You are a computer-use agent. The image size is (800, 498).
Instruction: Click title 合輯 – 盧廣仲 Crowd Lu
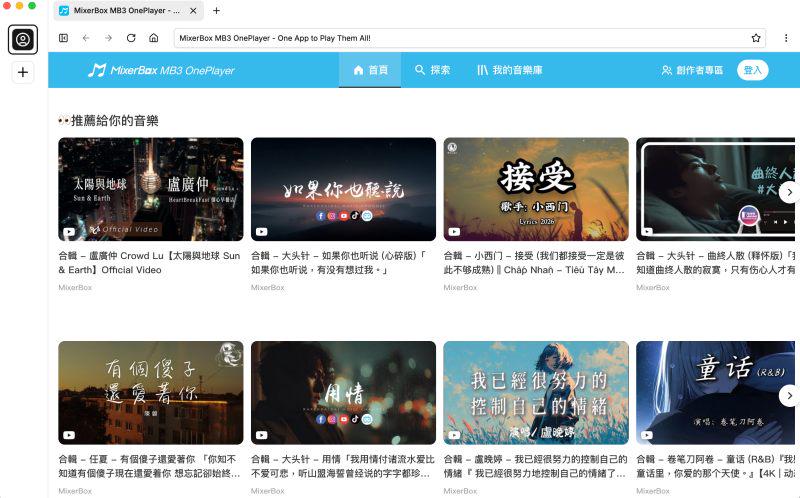(x=149, y=263)
